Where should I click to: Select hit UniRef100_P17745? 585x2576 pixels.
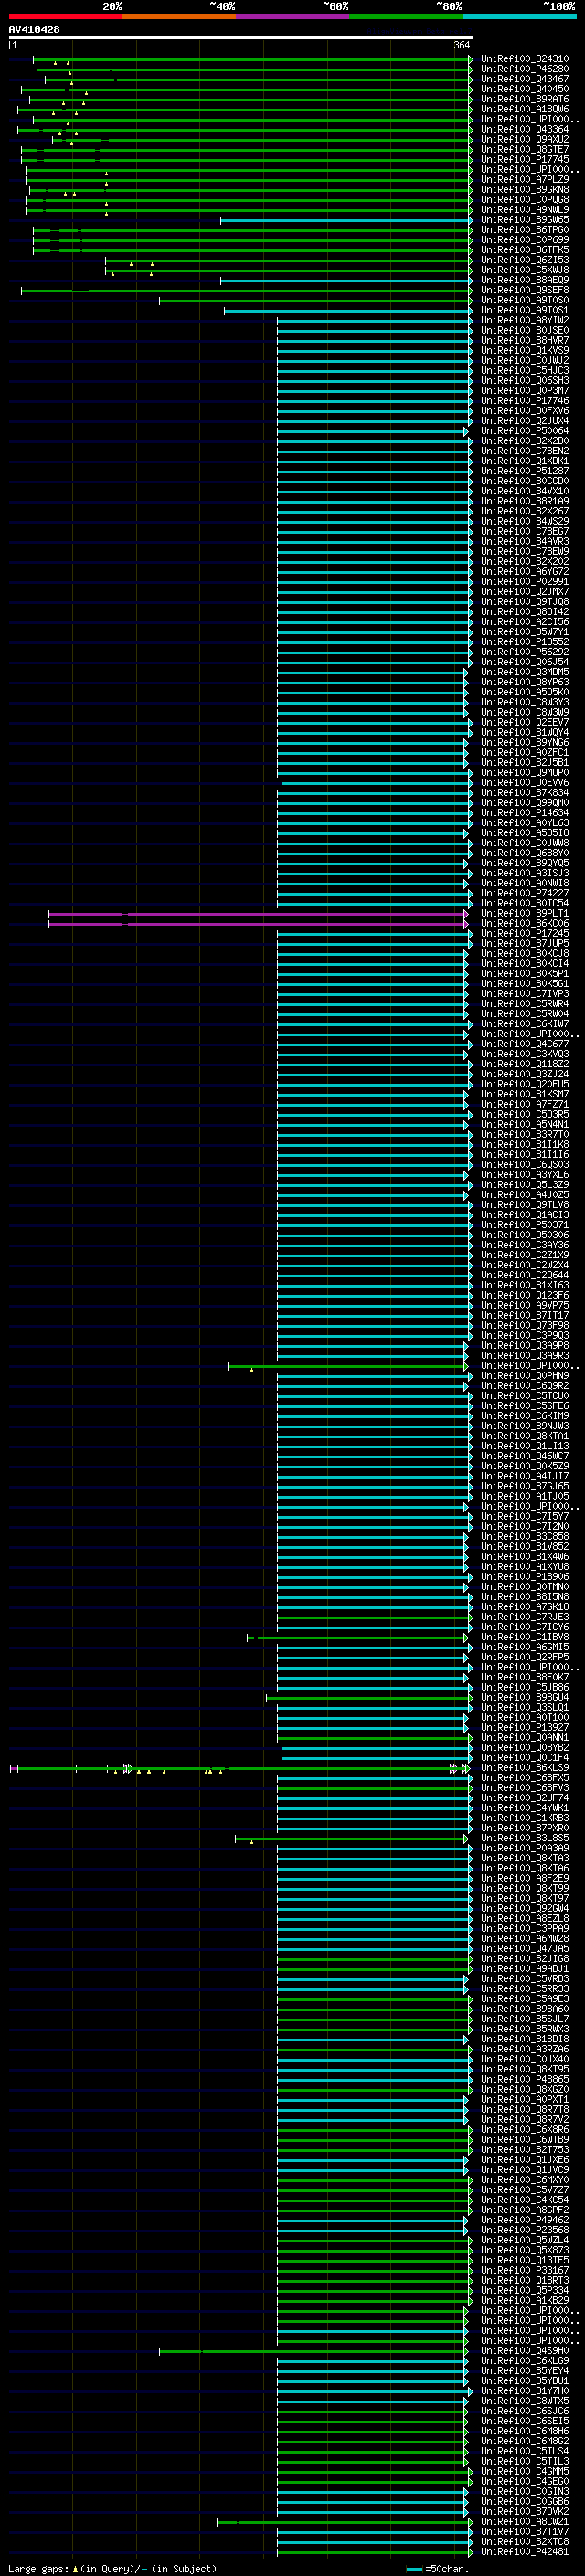click(x=525, y=159)
